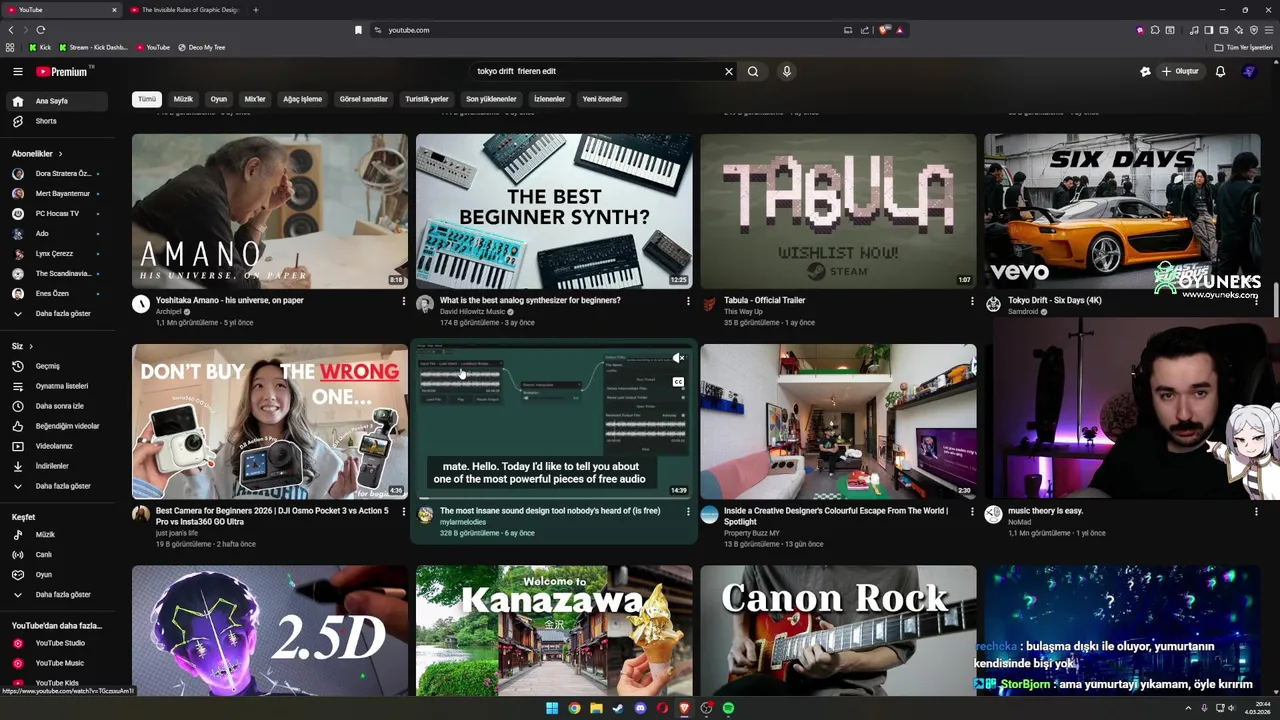Open options menu for music theory is easy
The image size is (1280, 720).
[x=1256, y=512]
